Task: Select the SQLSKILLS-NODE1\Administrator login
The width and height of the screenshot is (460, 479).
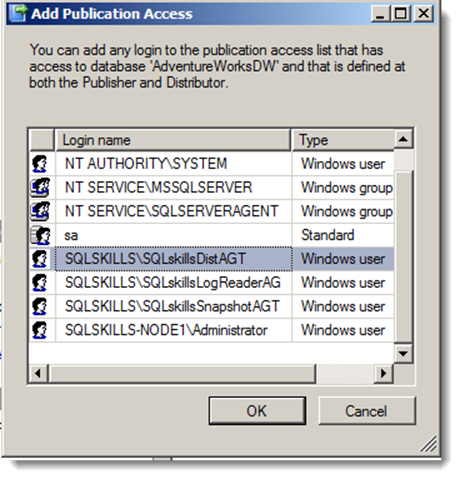Action: click(173, 330)
